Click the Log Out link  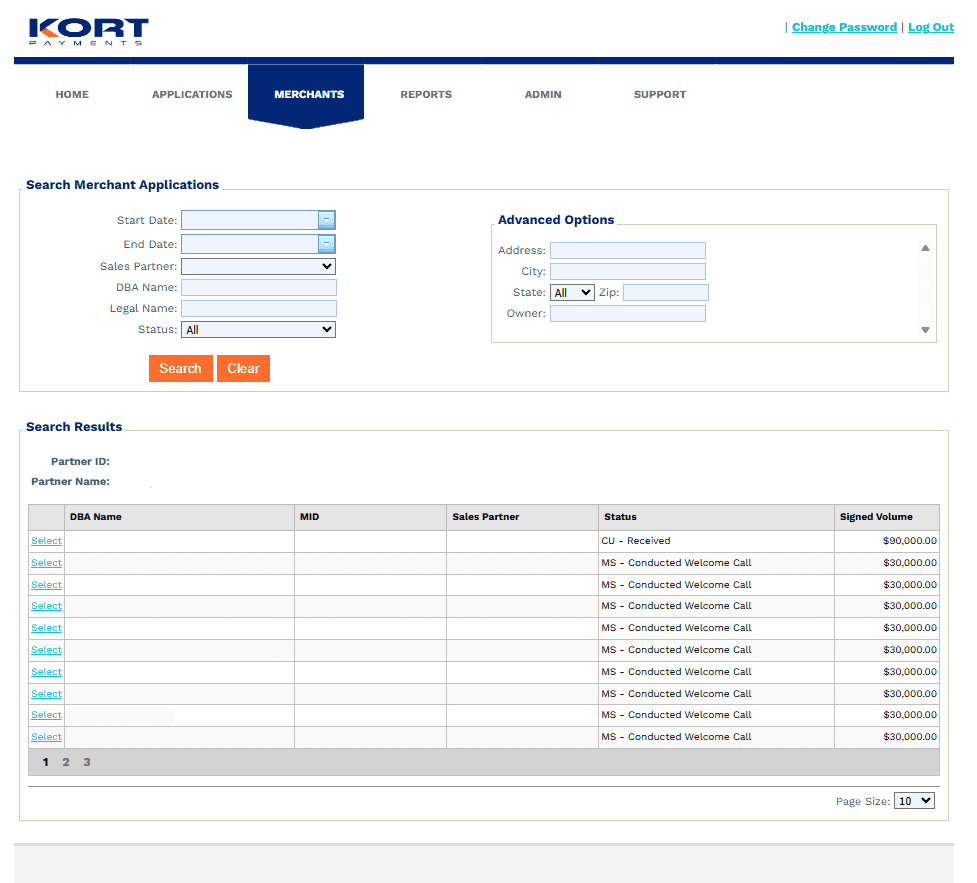[931, 27]
